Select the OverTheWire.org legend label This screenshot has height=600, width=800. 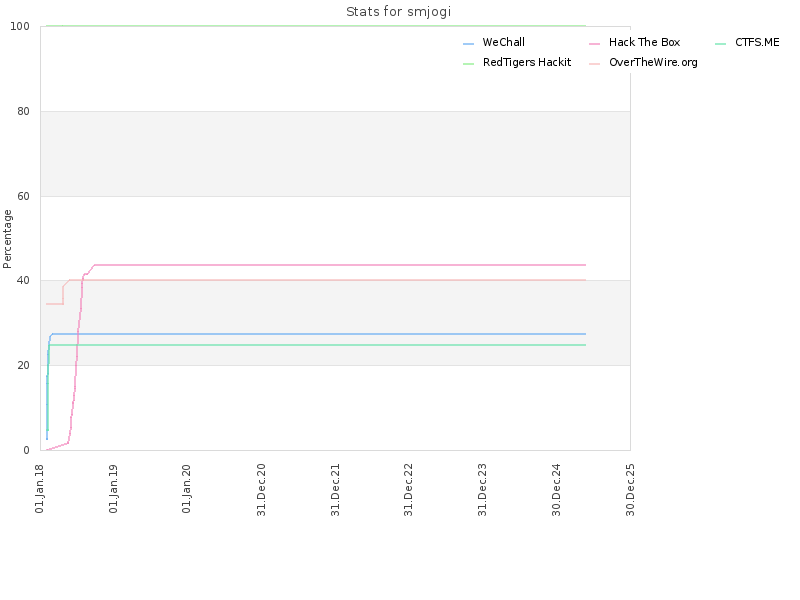coord(653,62)
